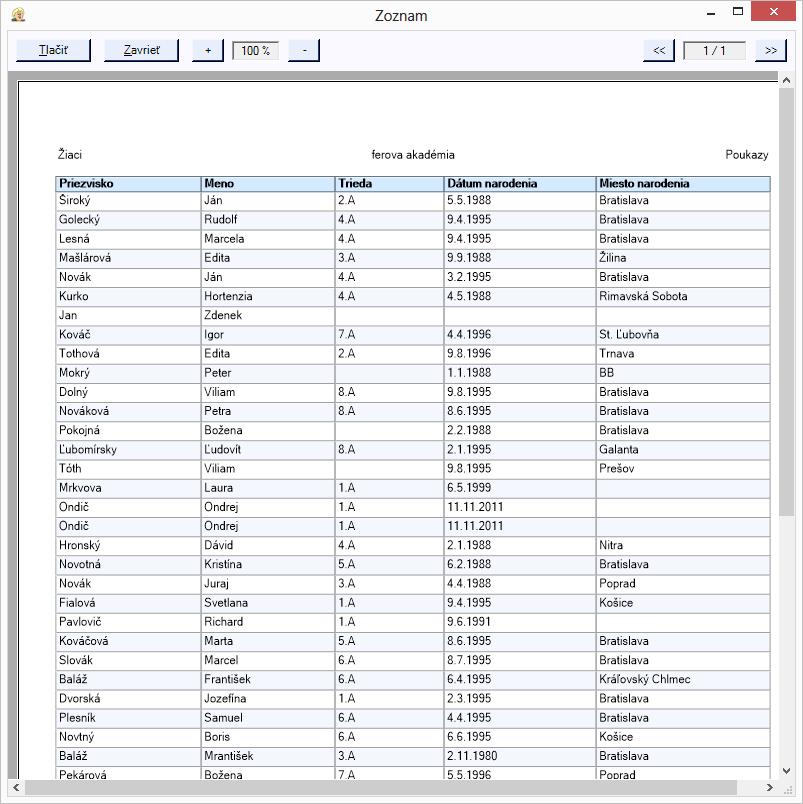Select the Golecký surname cell
The image size is (803, 804).
128,219
